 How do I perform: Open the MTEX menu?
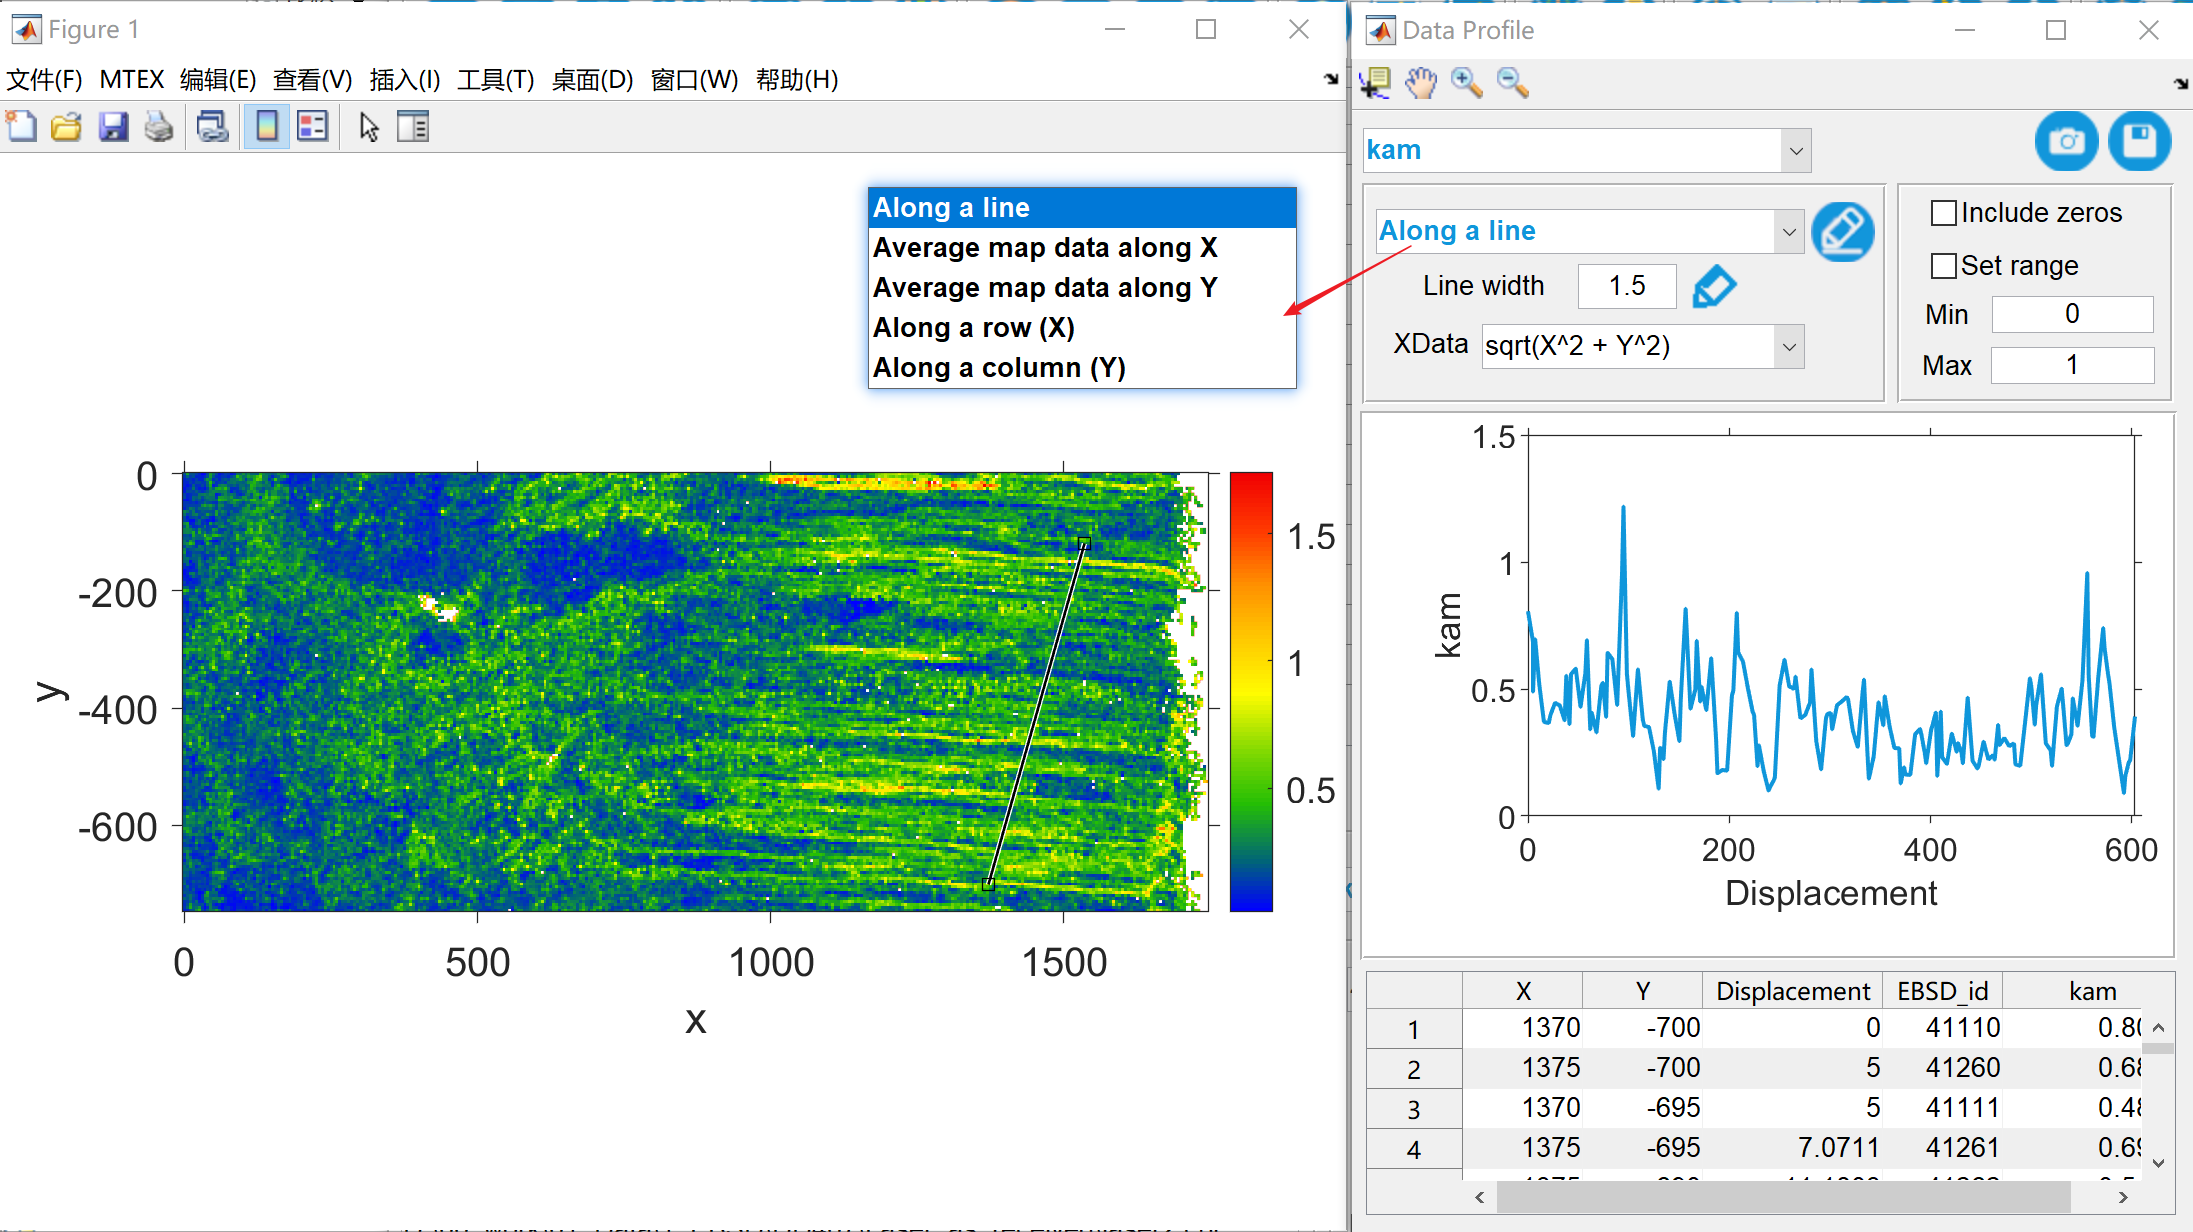[x=131, y=80]
